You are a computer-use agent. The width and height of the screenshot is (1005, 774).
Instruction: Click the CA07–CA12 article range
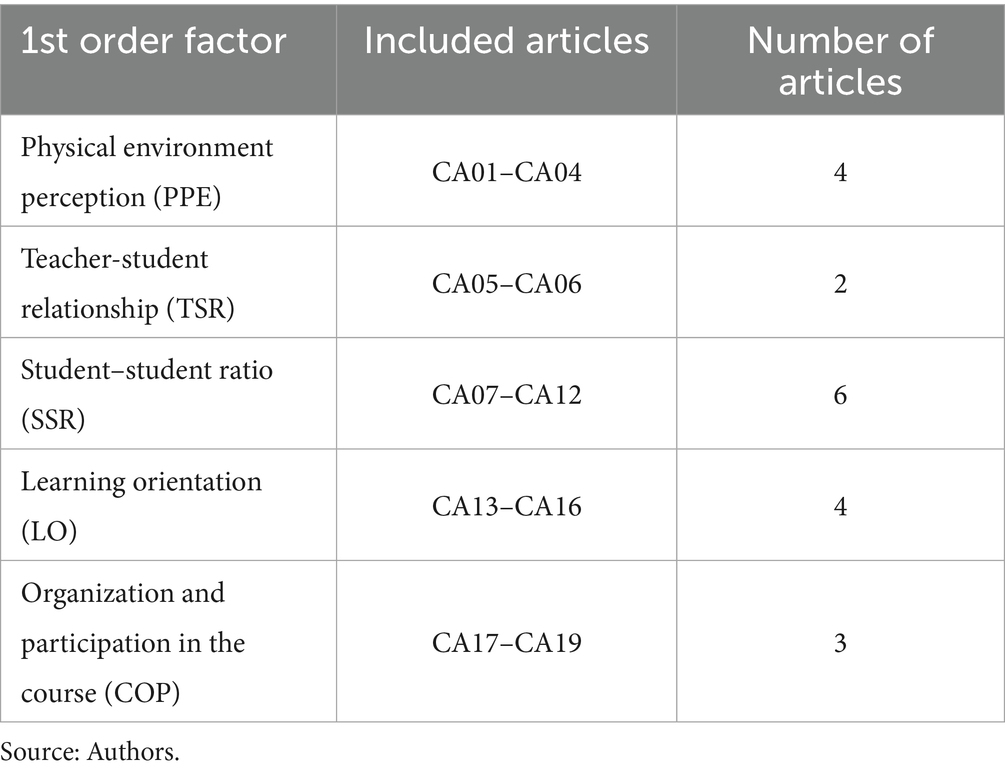506,396
